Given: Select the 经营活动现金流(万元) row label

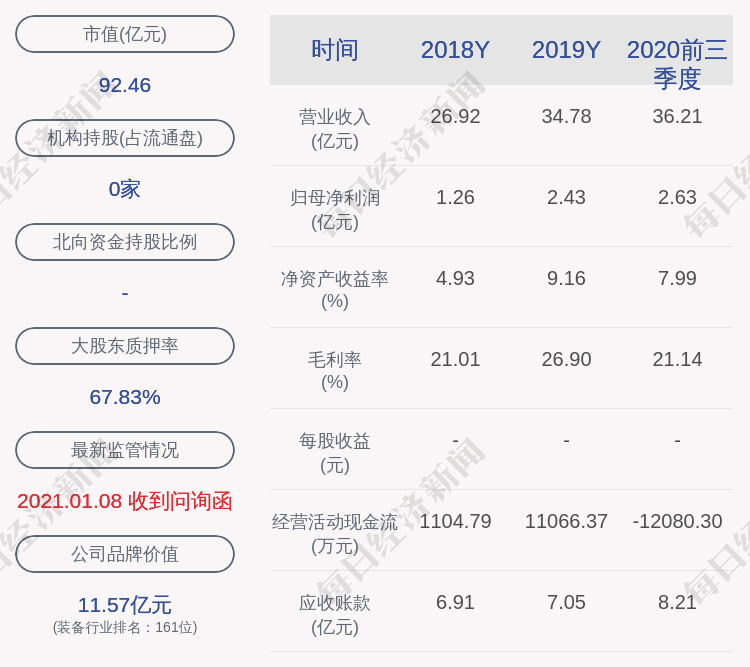Looking at the screenshot, I should click(x=335, y=534).
